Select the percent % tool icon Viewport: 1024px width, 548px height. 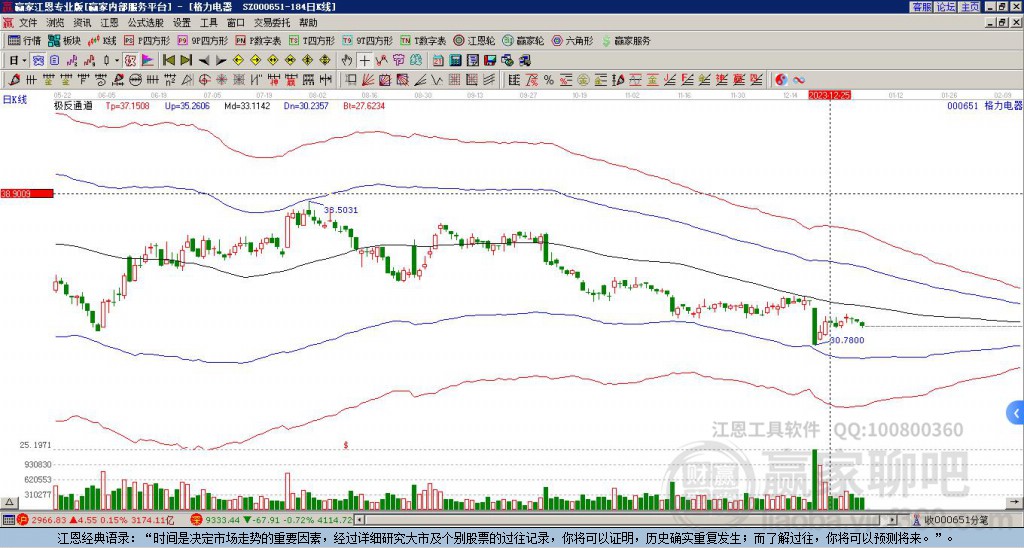click(x=549, y=80)
